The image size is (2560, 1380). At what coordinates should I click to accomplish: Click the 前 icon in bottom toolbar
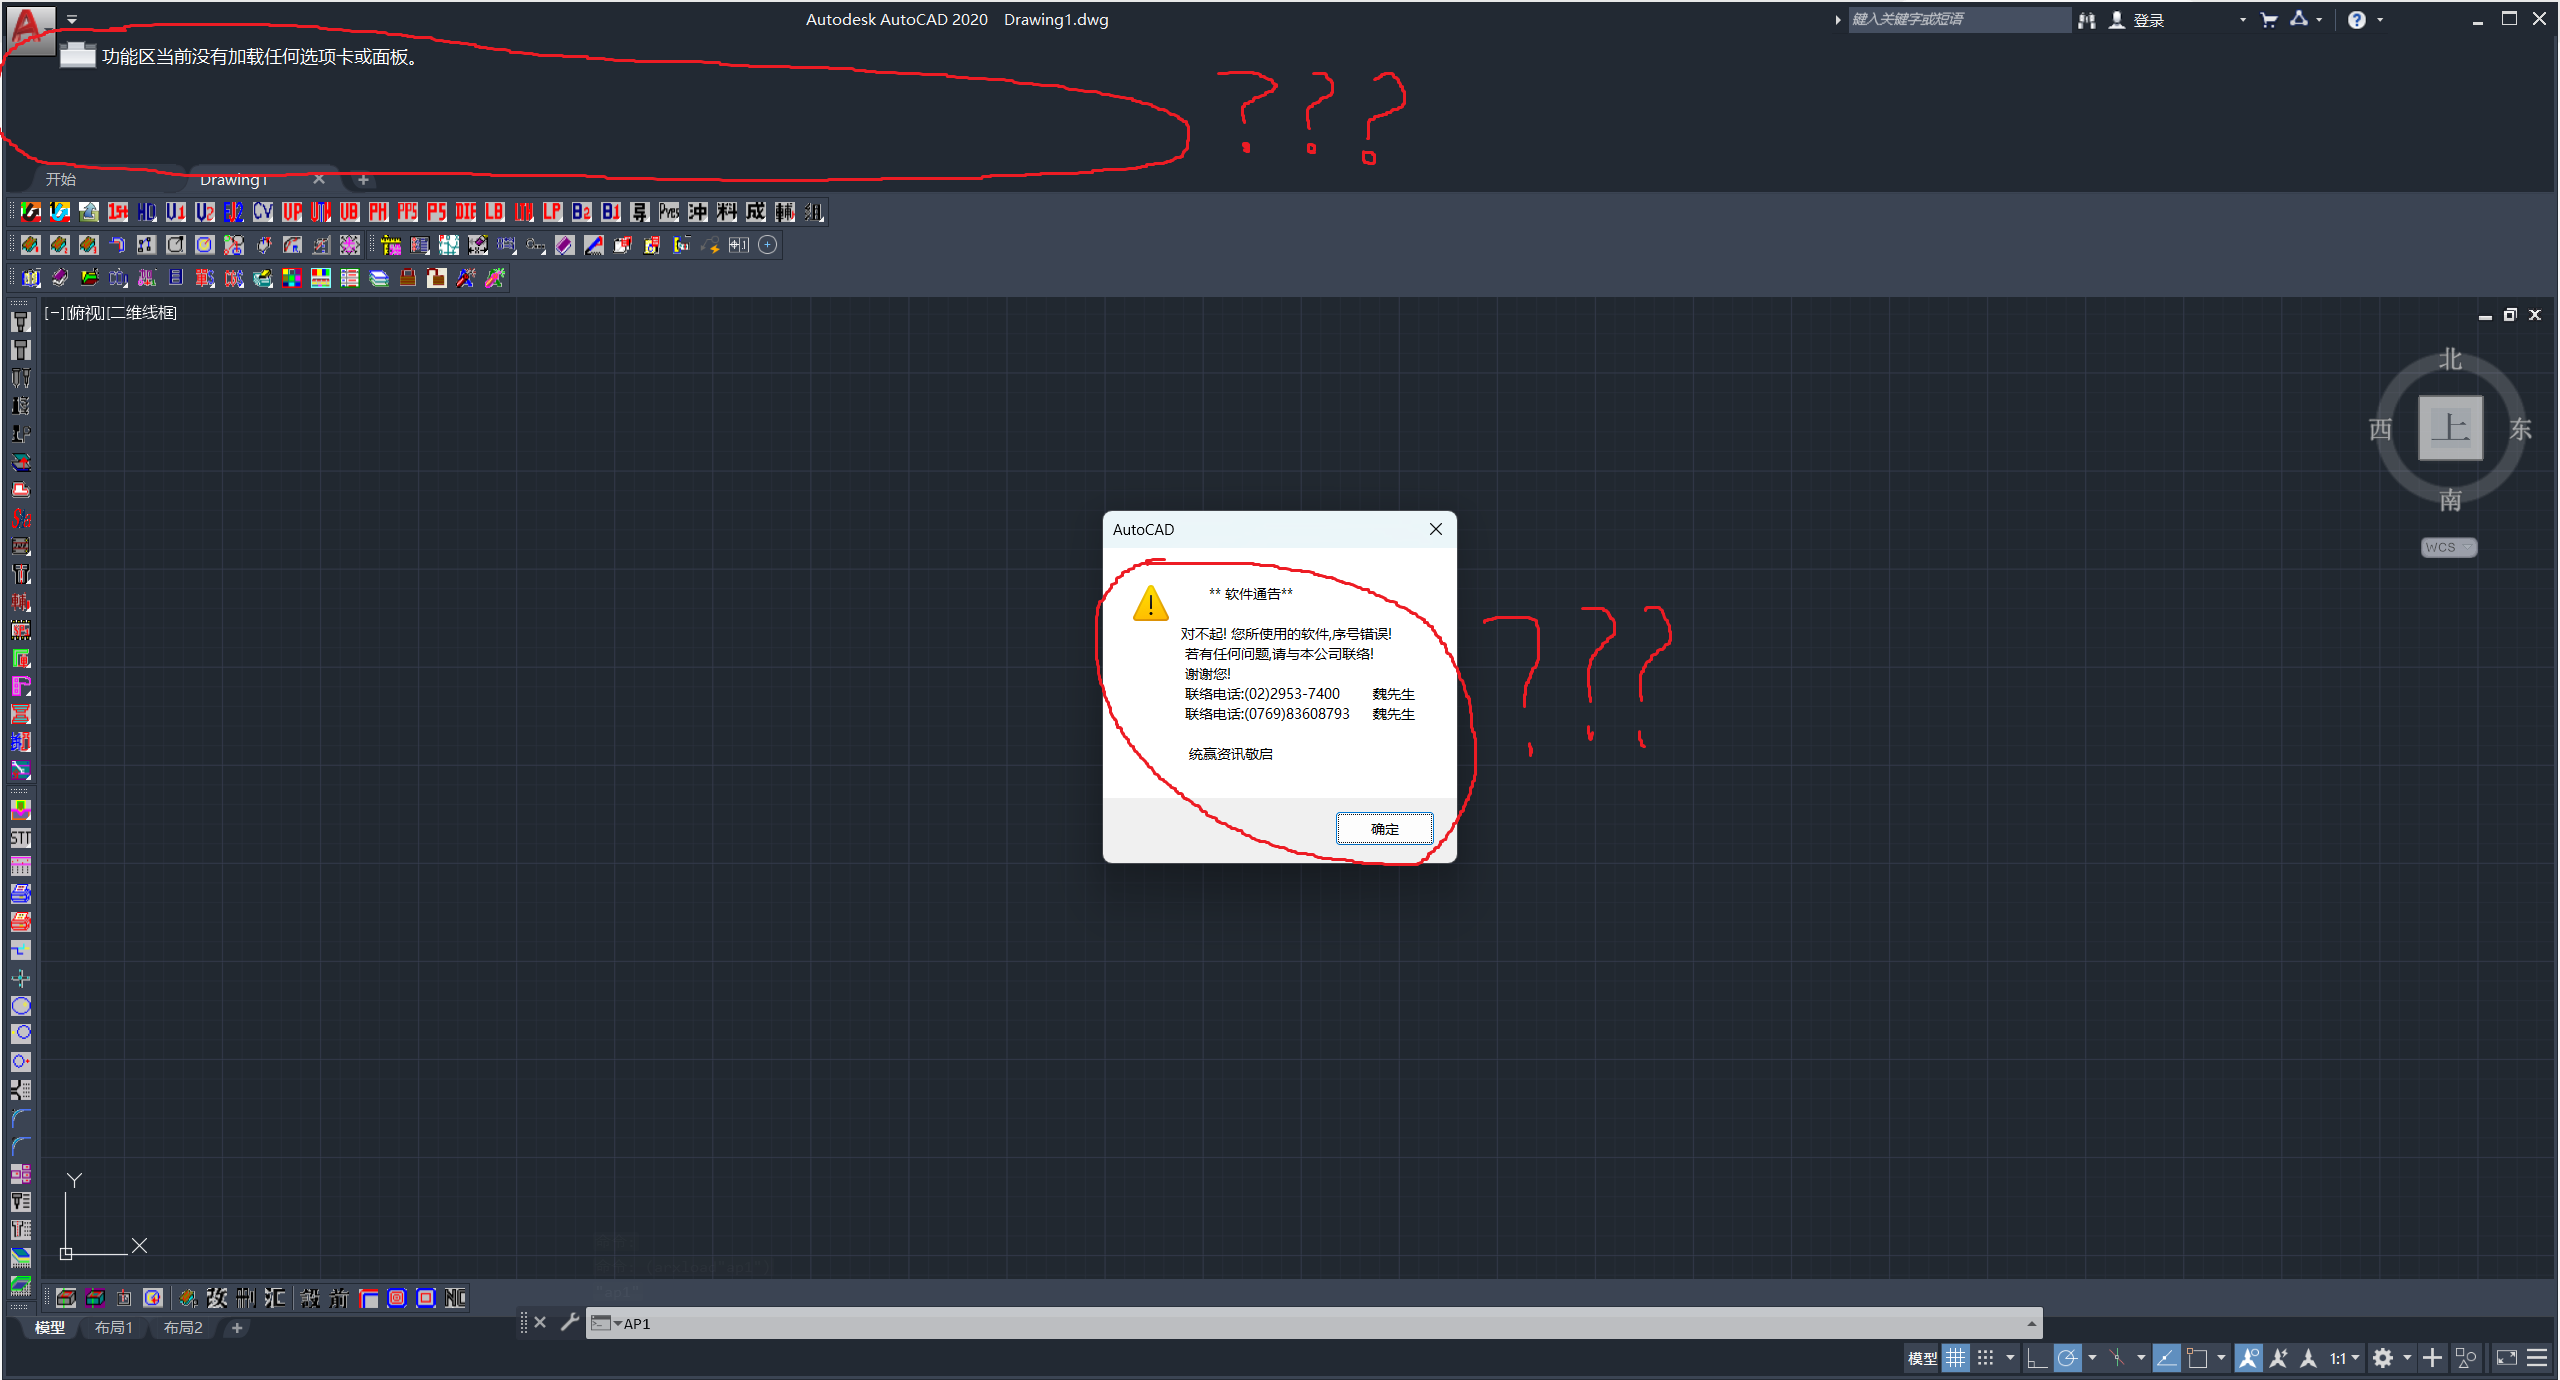tap(339, 1298)
